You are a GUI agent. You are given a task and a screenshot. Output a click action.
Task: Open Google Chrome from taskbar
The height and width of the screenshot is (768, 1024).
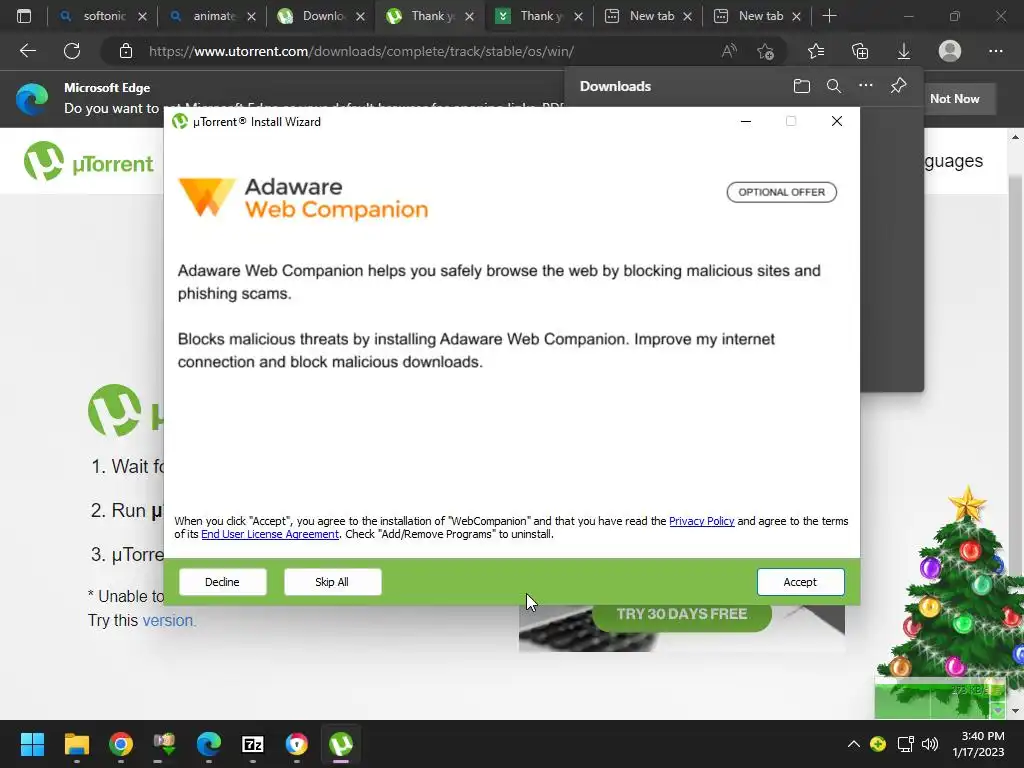(121, 744)
